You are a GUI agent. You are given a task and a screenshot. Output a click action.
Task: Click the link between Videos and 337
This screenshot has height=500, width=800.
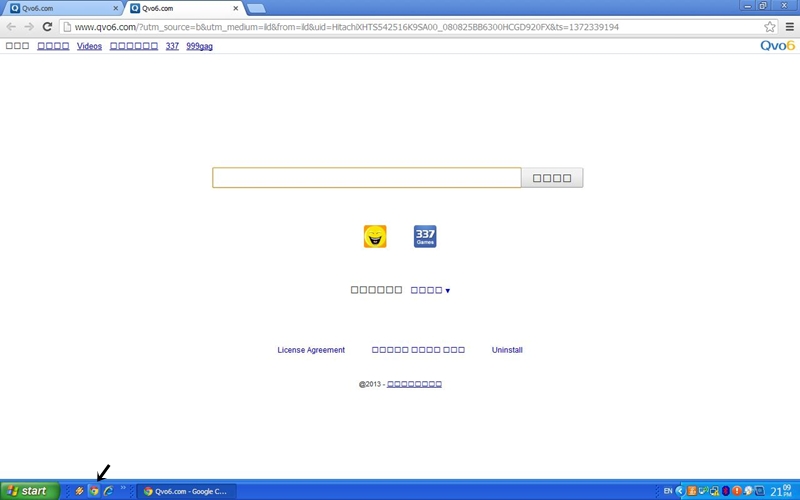coord(134,46)
